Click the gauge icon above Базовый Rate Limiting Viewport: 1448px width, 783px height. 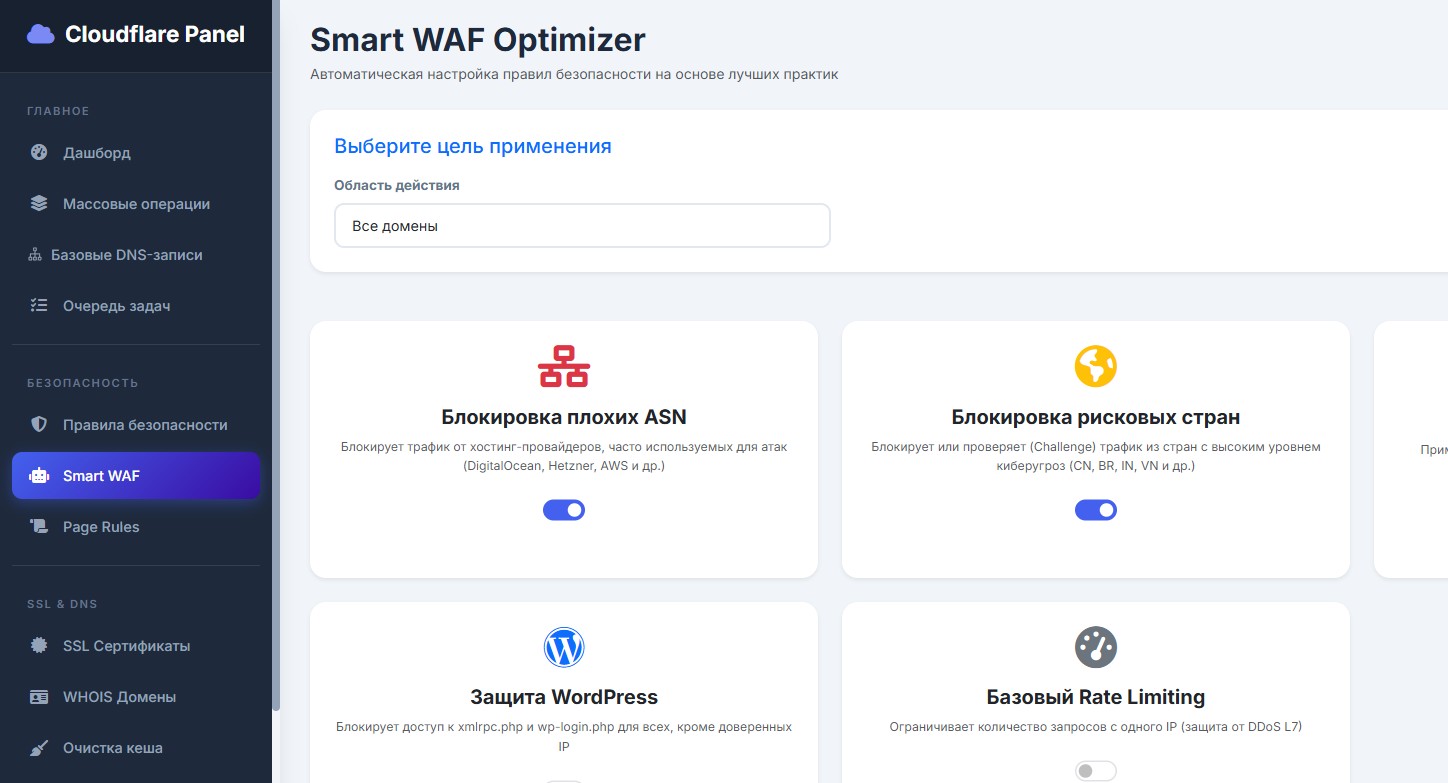click(1096, 647)
